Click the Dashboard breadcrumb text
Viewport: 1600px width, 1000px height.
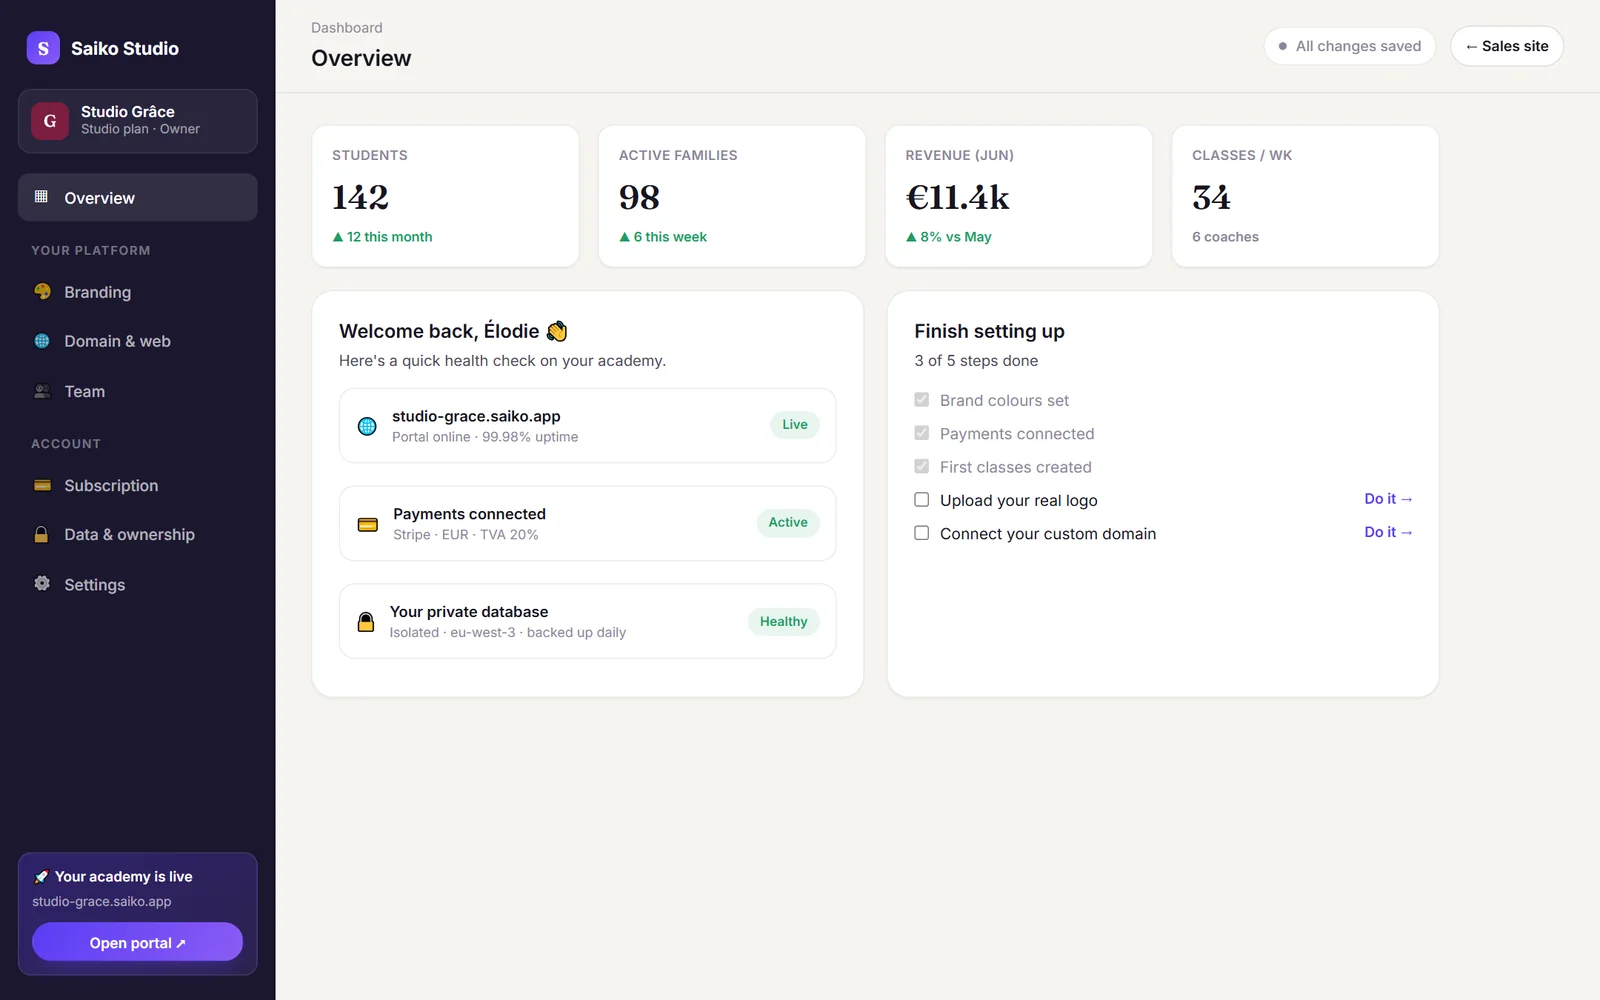pos(347,28)
